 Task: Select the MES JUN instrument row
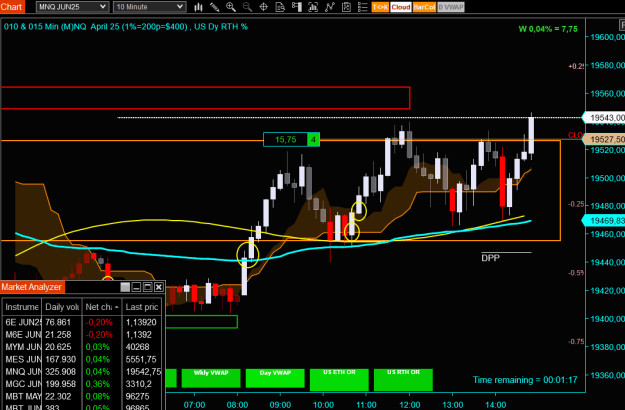coord(83,359)
